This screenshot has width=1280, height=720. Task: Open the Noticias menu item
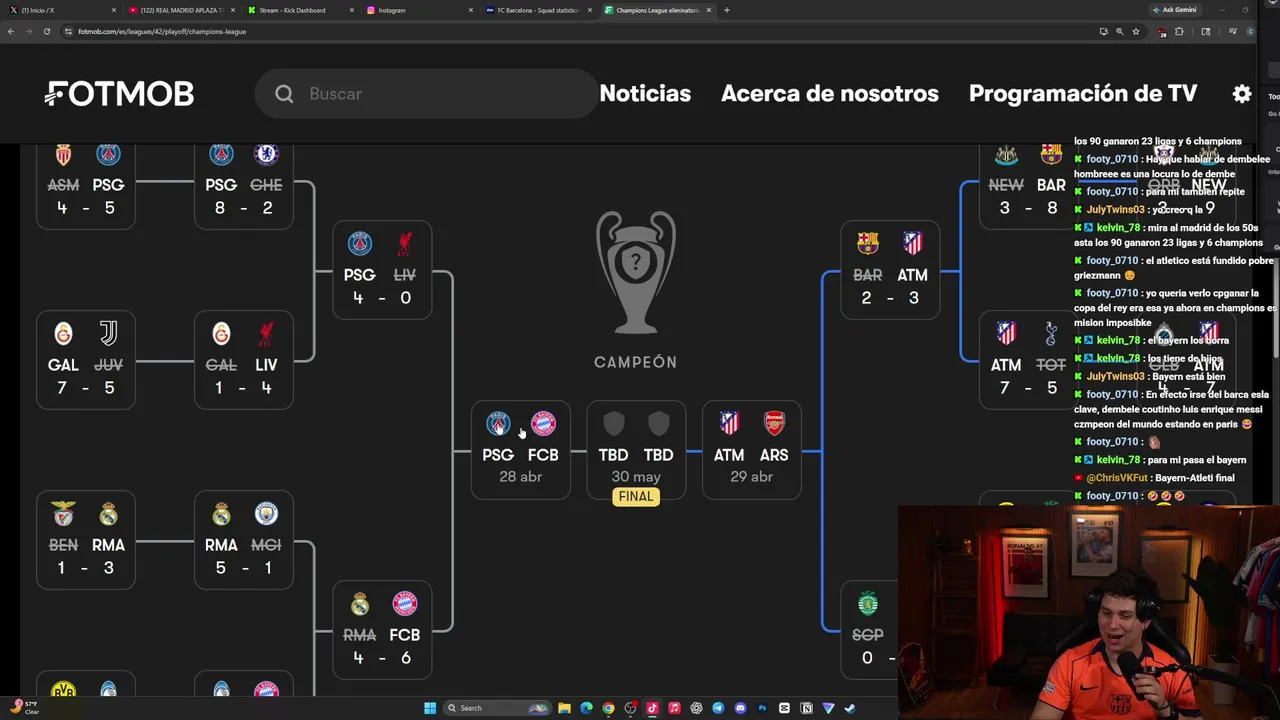(x=645, y=93)
